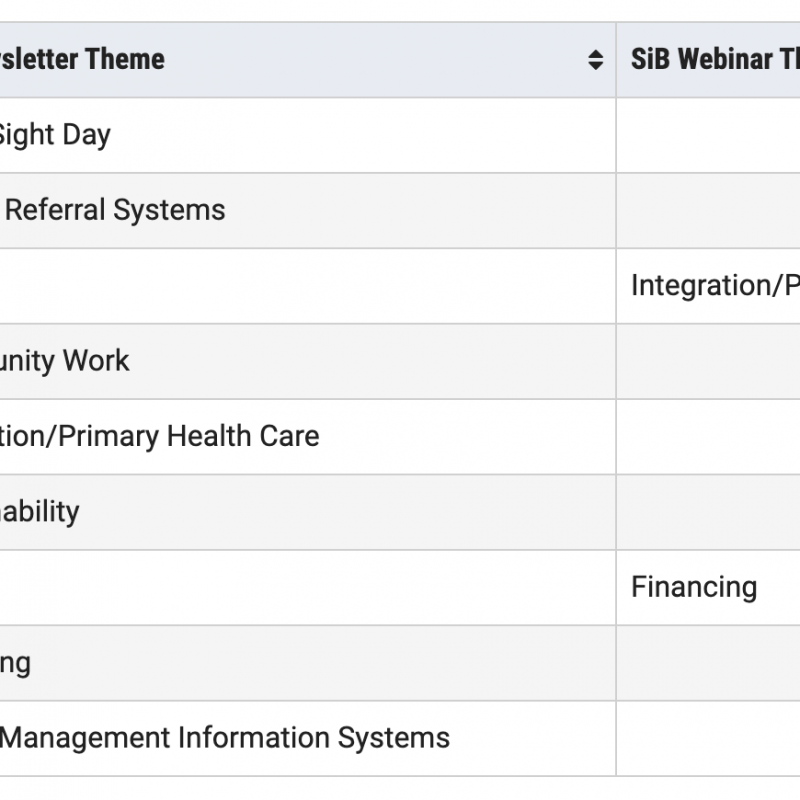The image size is (800, 800).
Task: Click empty webinar cell beside Community Work
Action: click(x=708, y=361)
